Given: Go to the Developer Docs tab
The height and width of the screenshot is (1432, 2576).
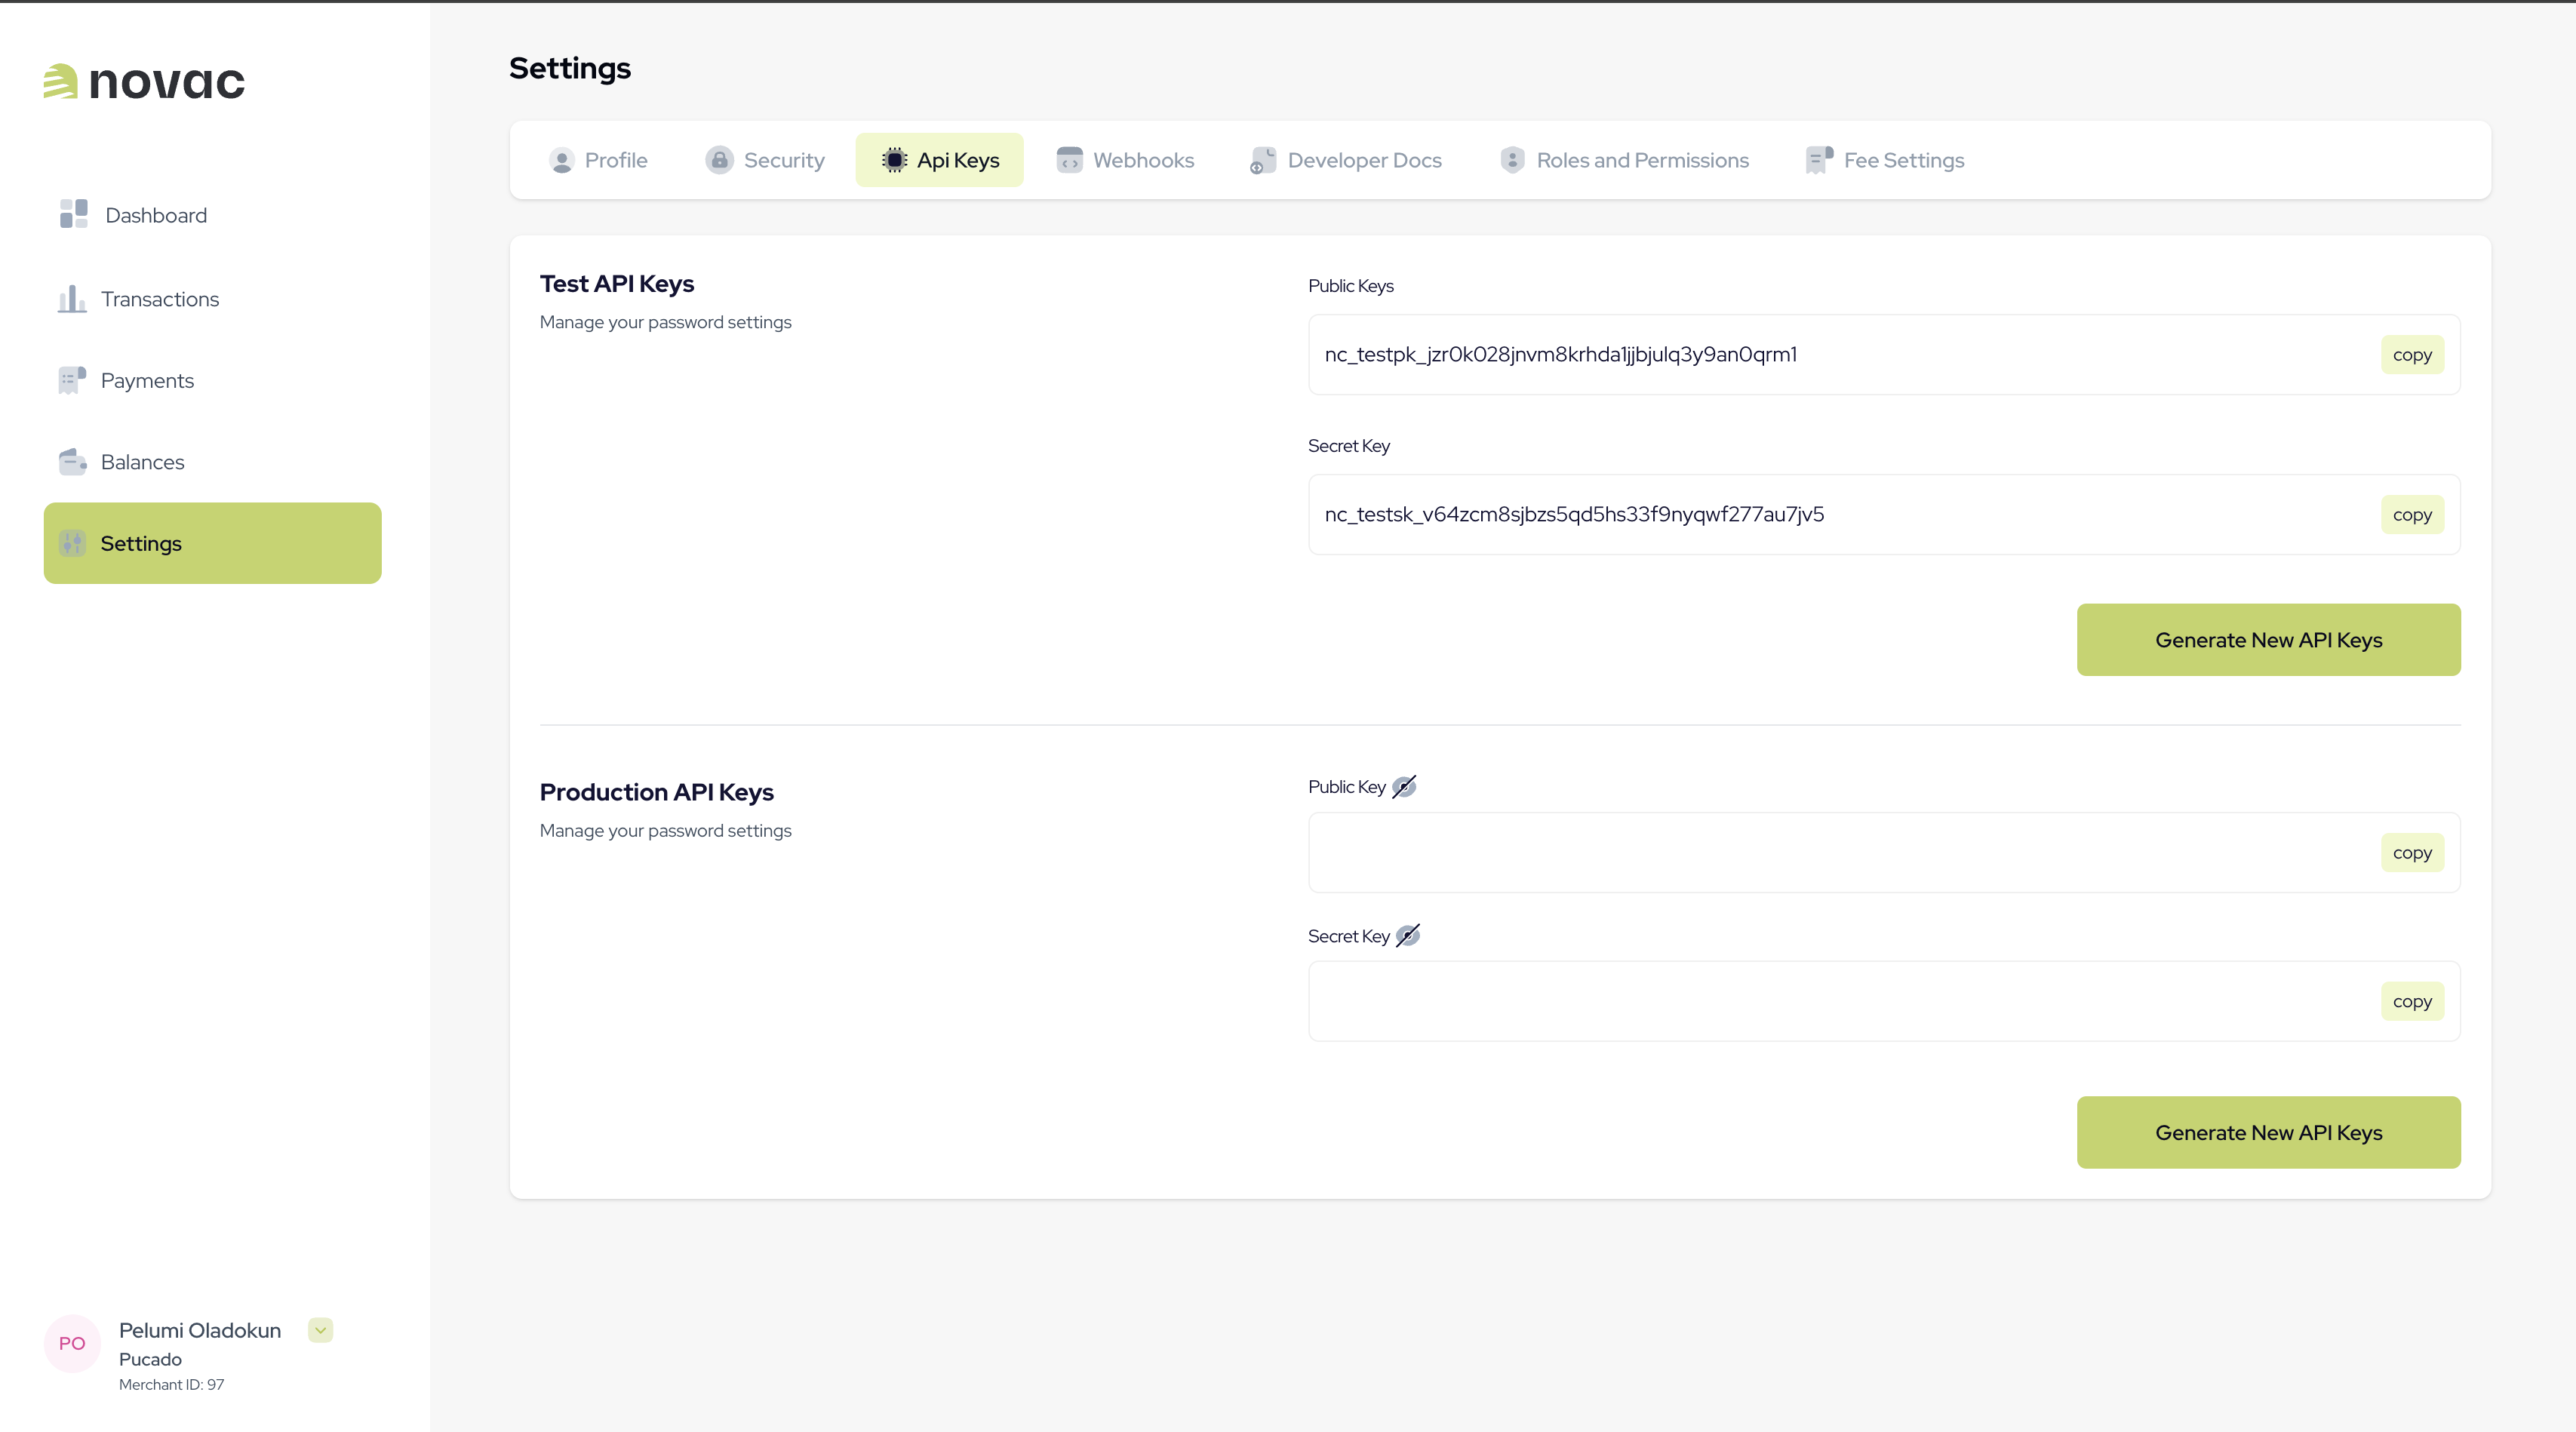Looking at the screenshot, I should point(1345,160).
